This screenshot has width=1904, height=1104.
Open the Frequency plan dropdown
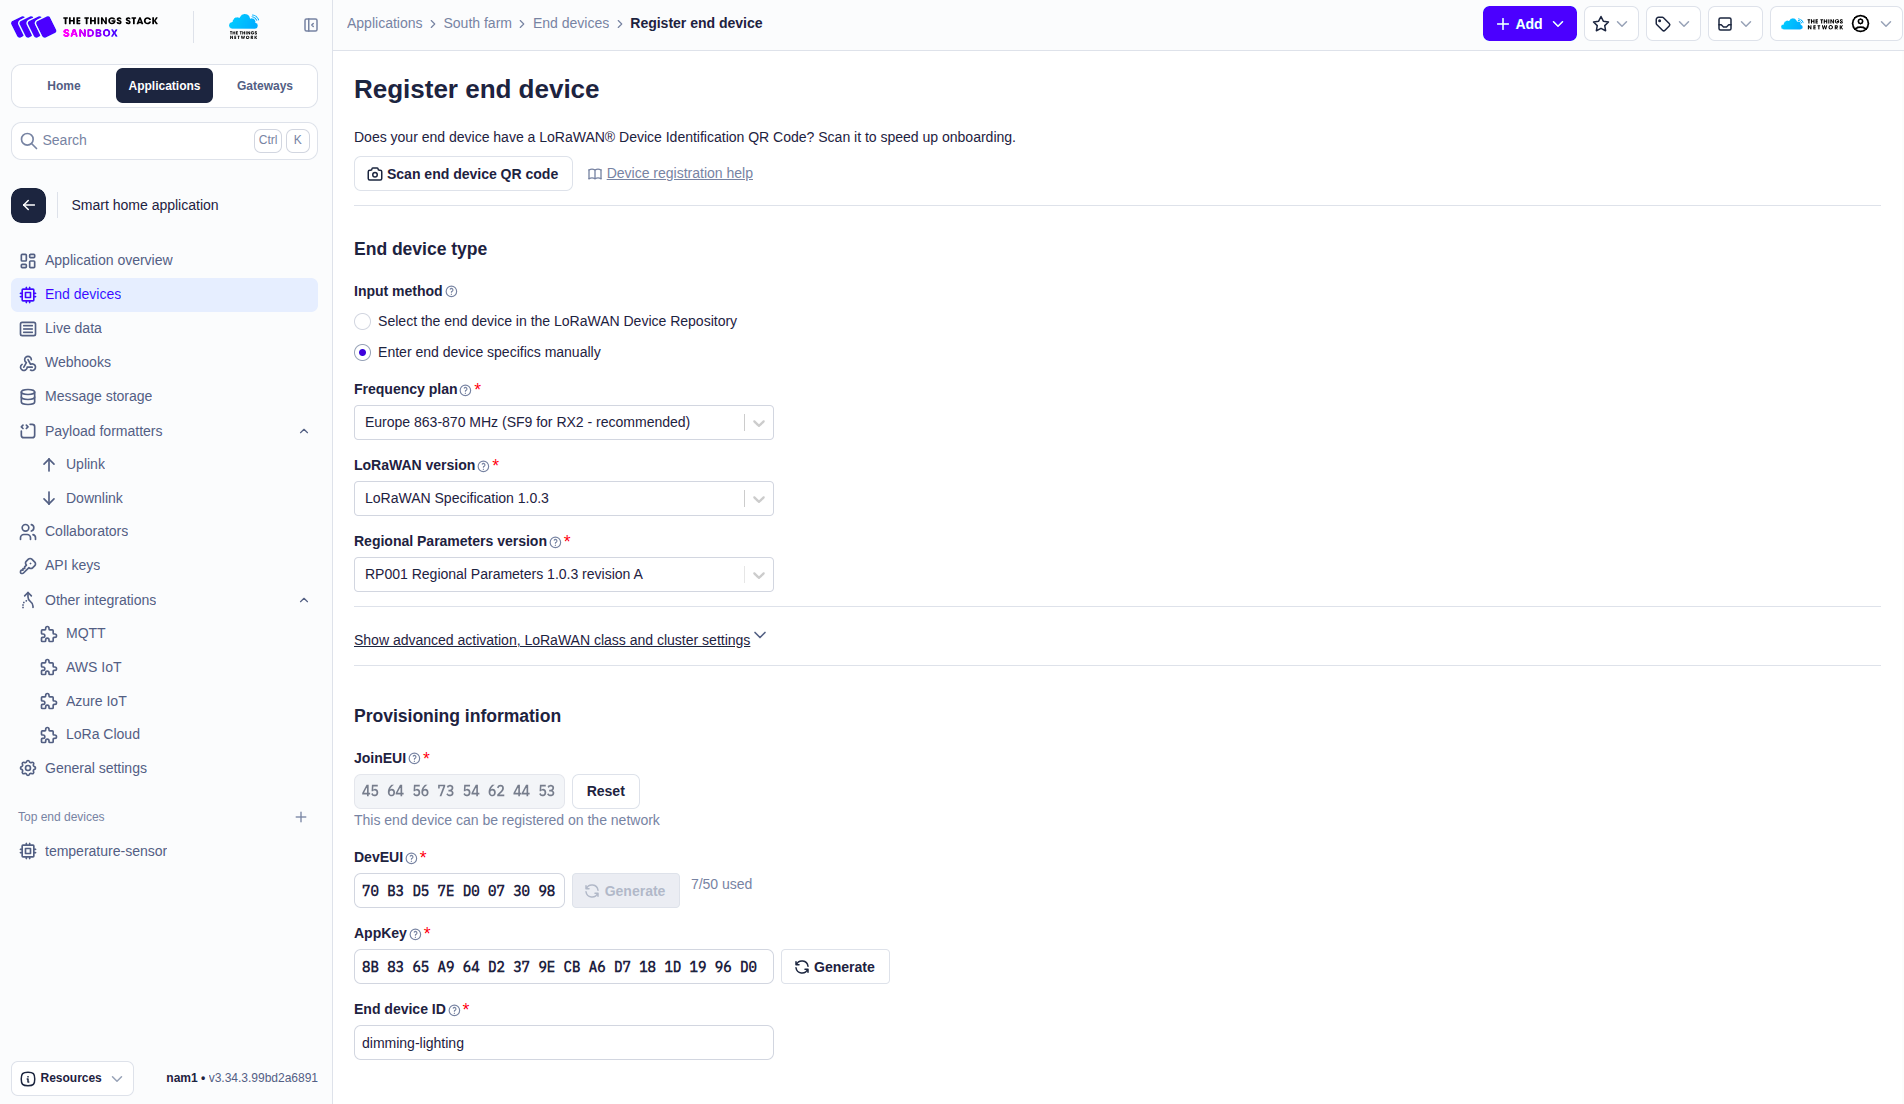tap(563, 422)
